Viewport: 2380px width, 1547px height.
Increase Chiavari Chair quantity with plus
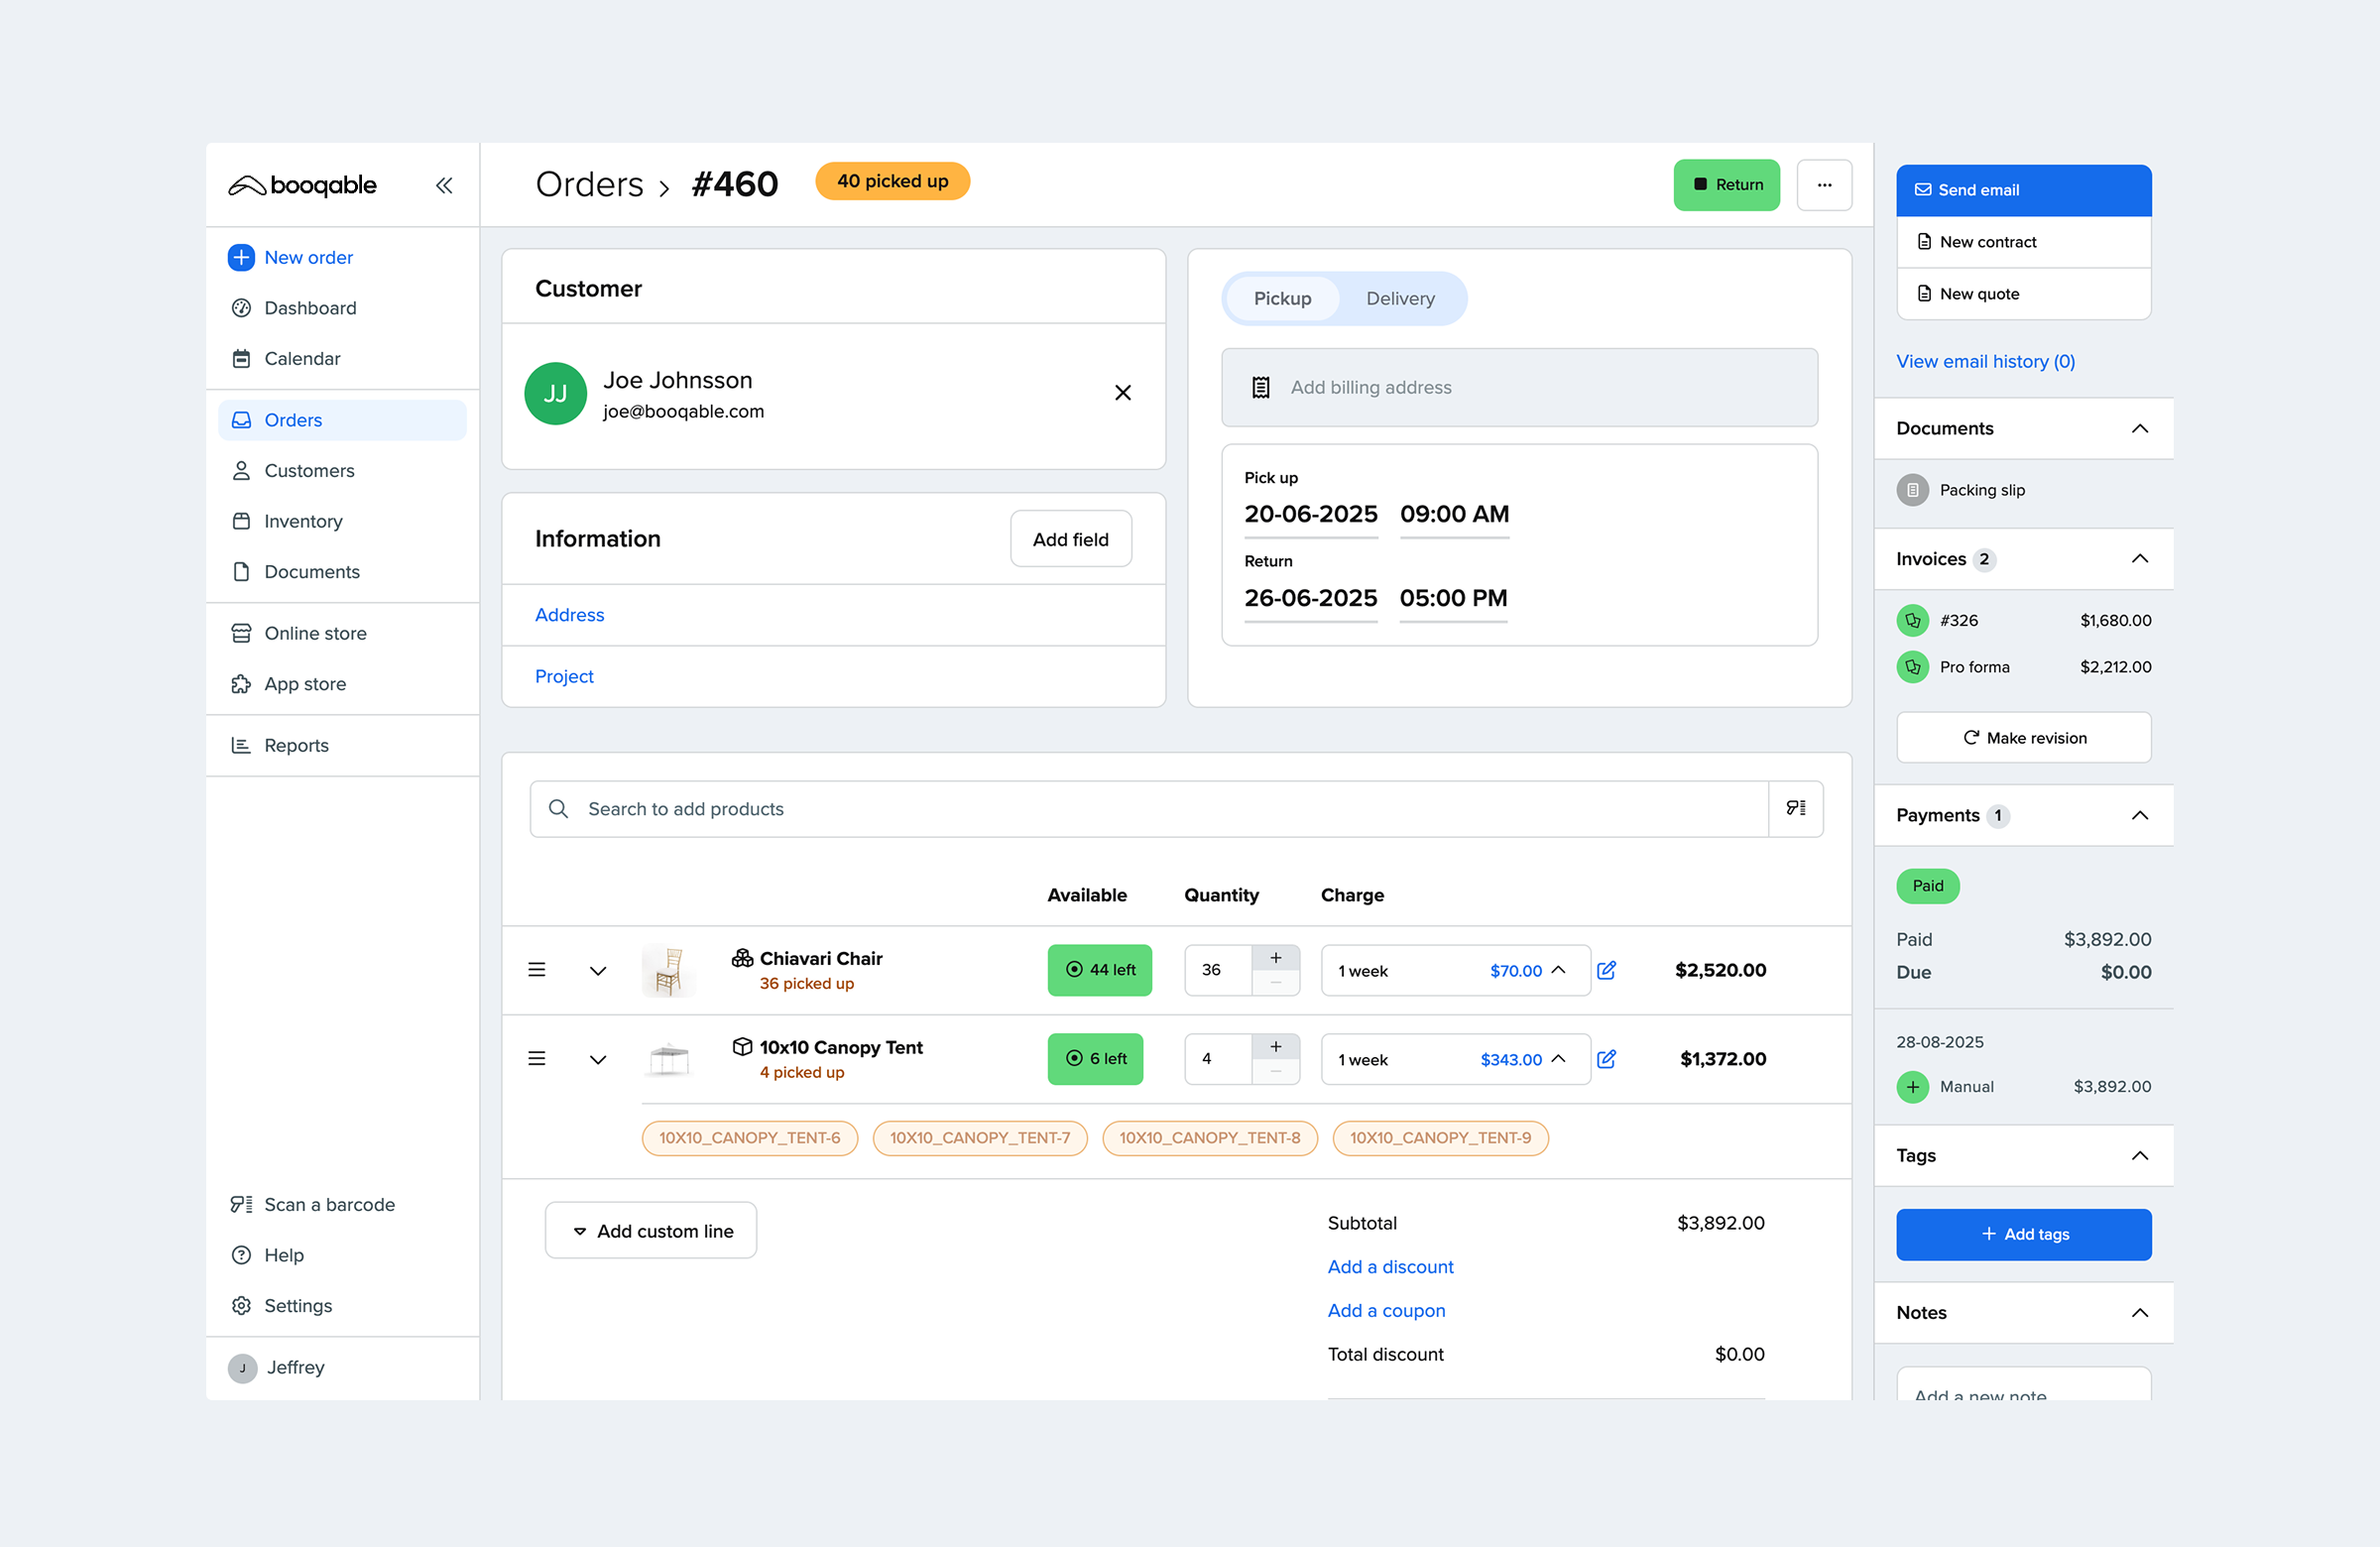1275,958
